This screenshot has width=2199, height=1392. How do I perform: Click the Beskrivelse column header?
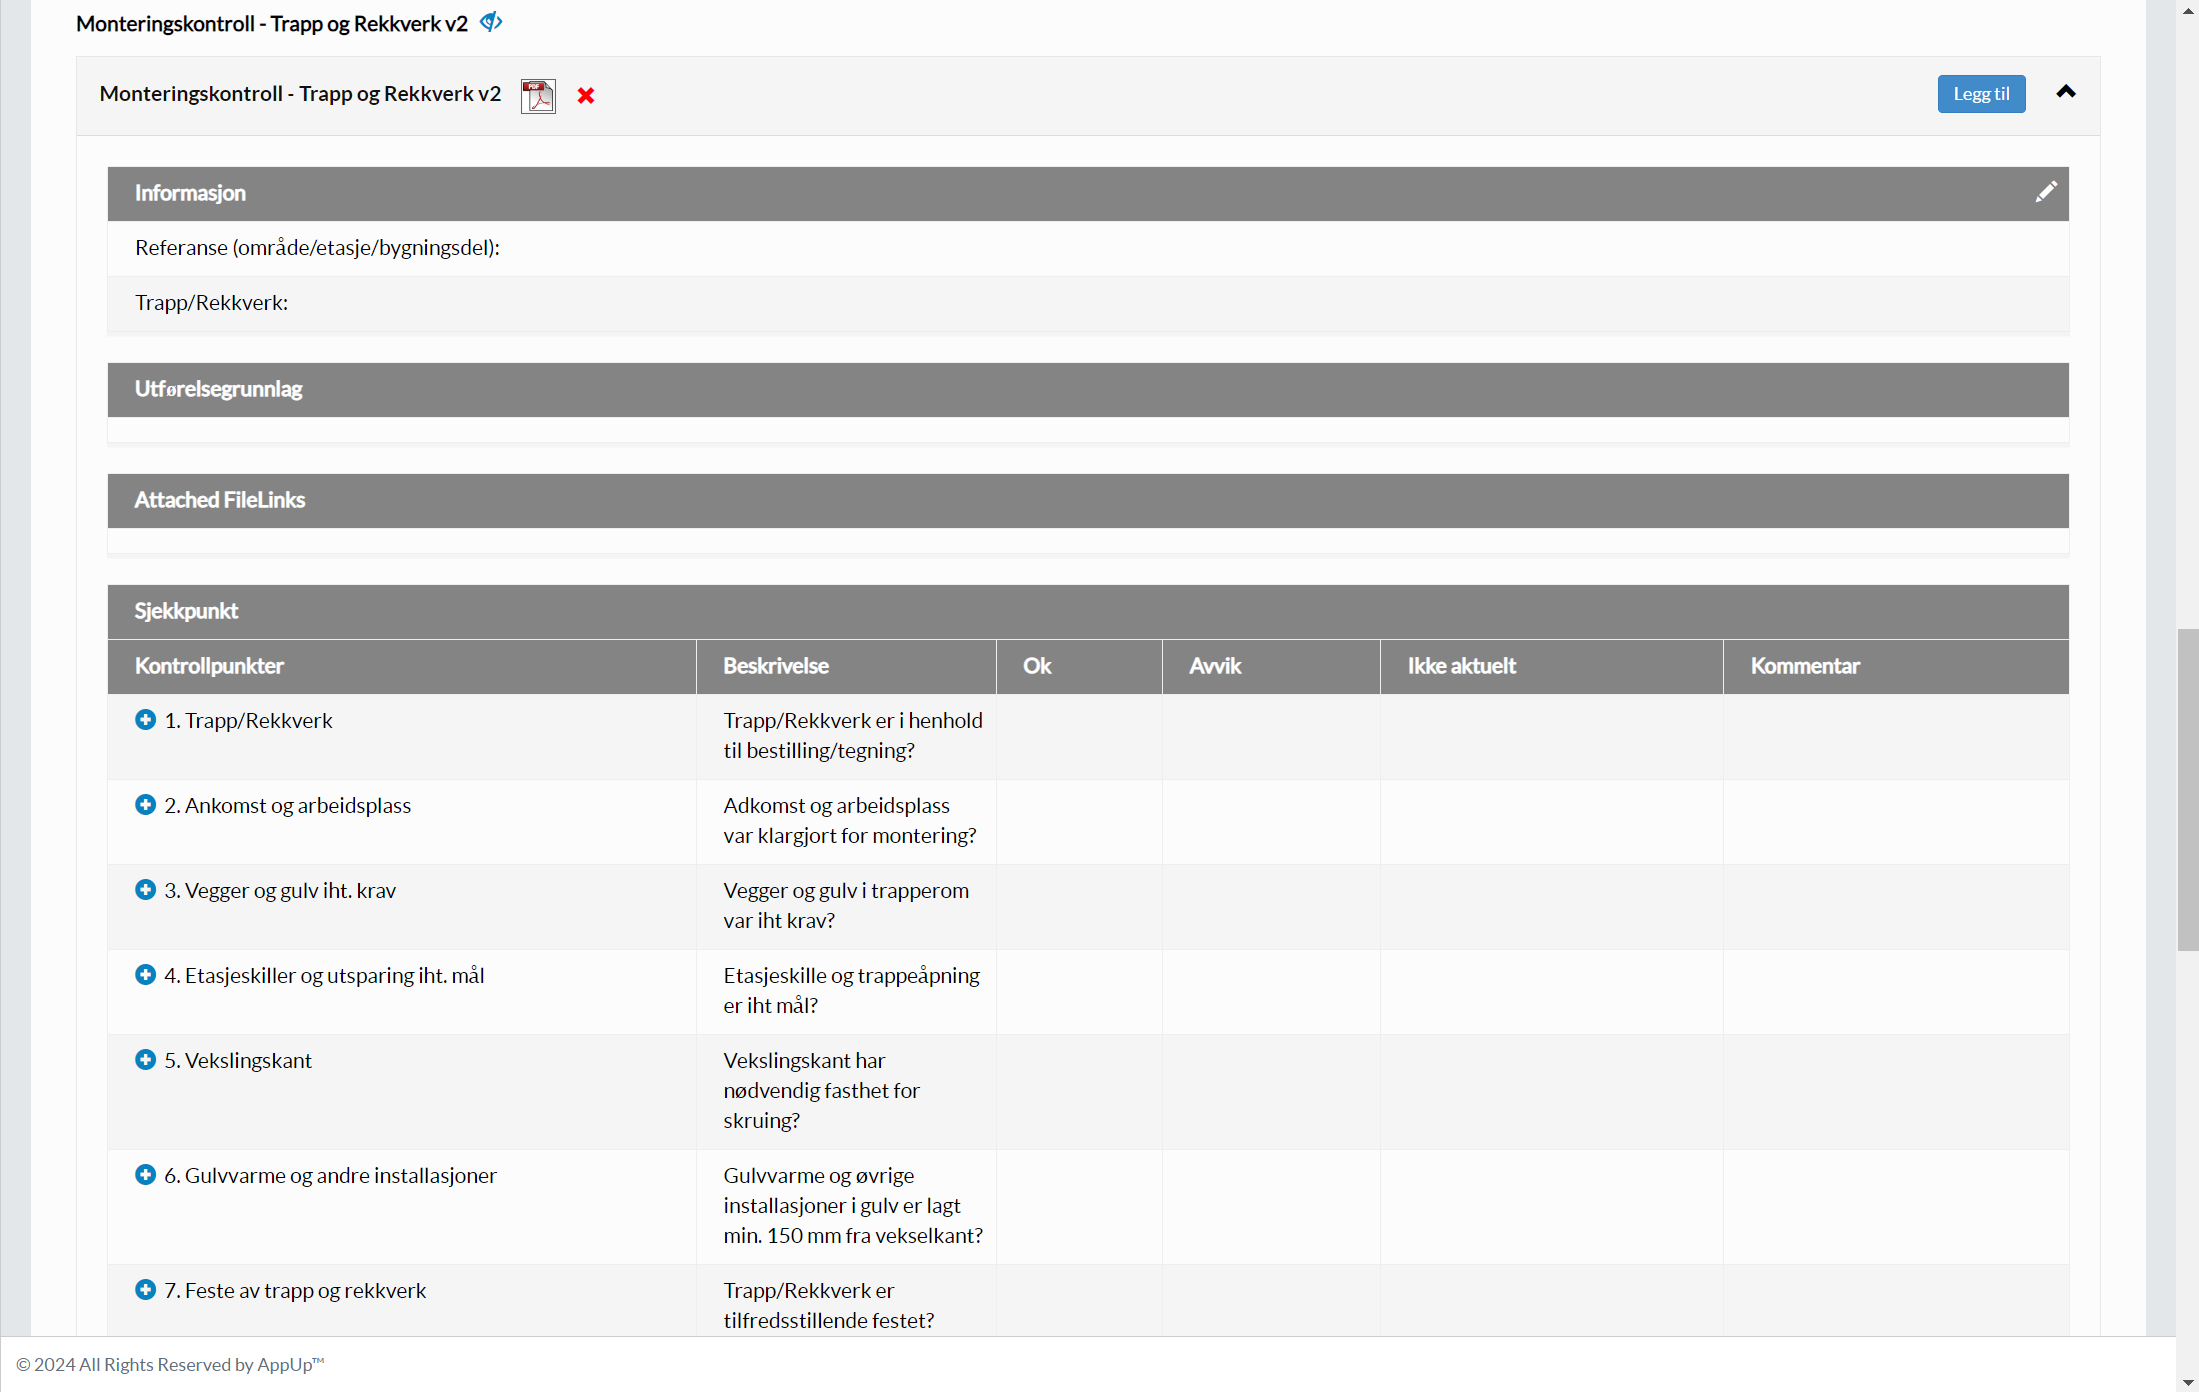click(x=846, y=667)
